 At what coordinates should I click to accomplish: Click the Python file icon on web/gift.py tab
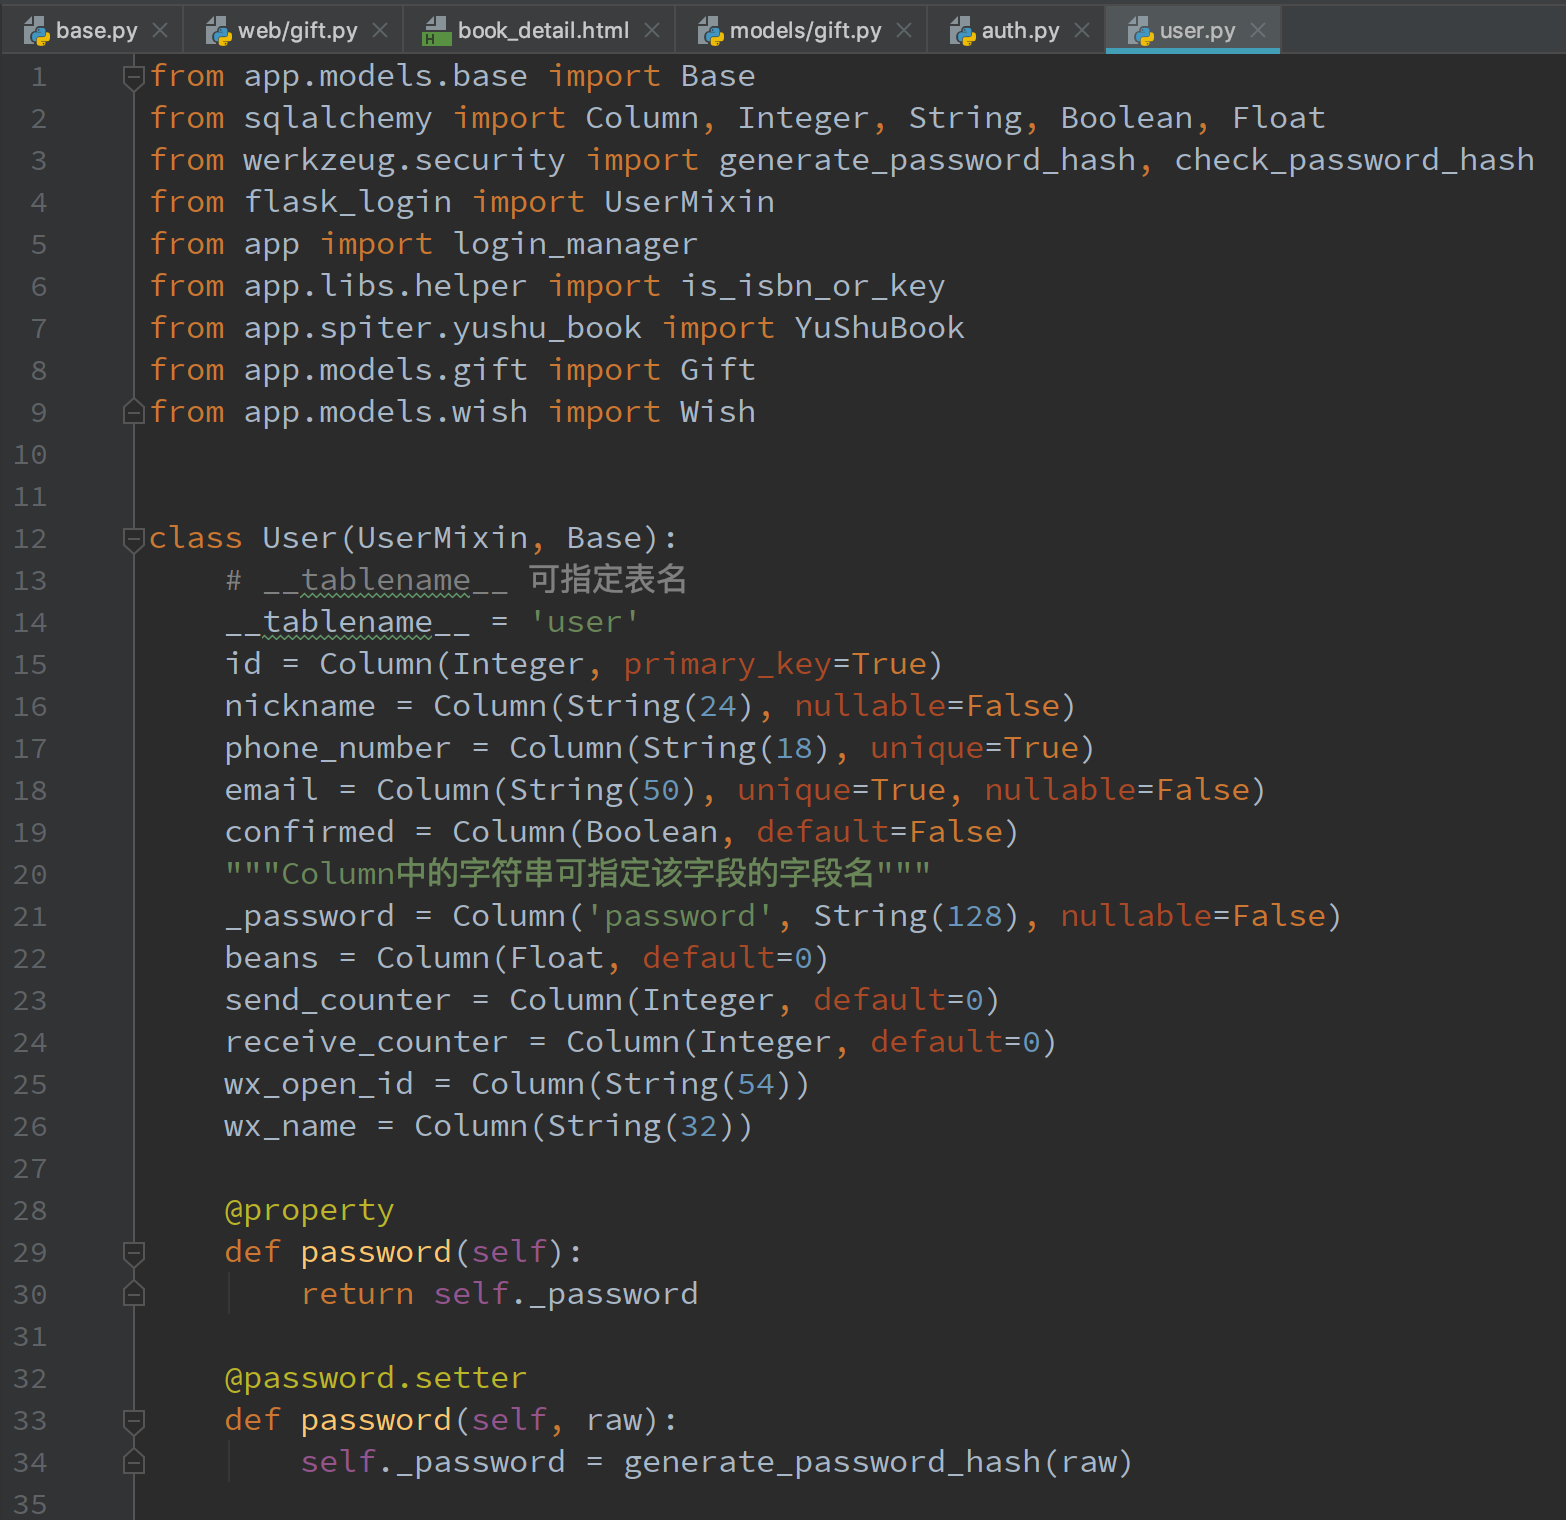pyautogui.click(x=218, y=31)
